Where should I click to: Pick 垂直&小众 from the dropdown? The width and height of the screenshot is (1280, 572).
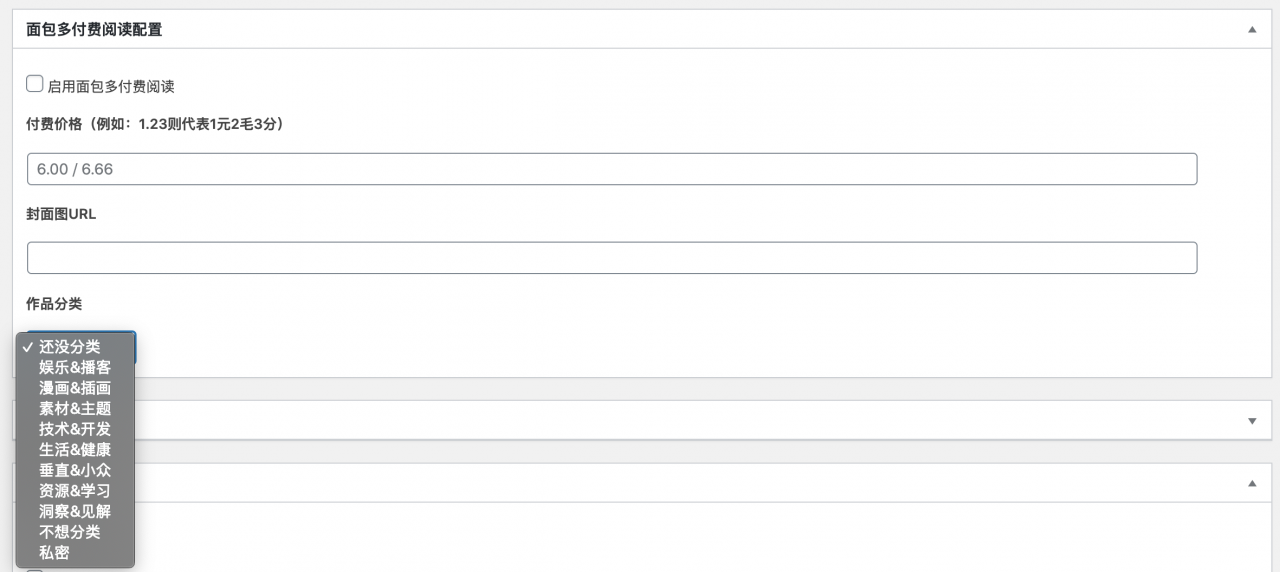click(x=75, y=470)
